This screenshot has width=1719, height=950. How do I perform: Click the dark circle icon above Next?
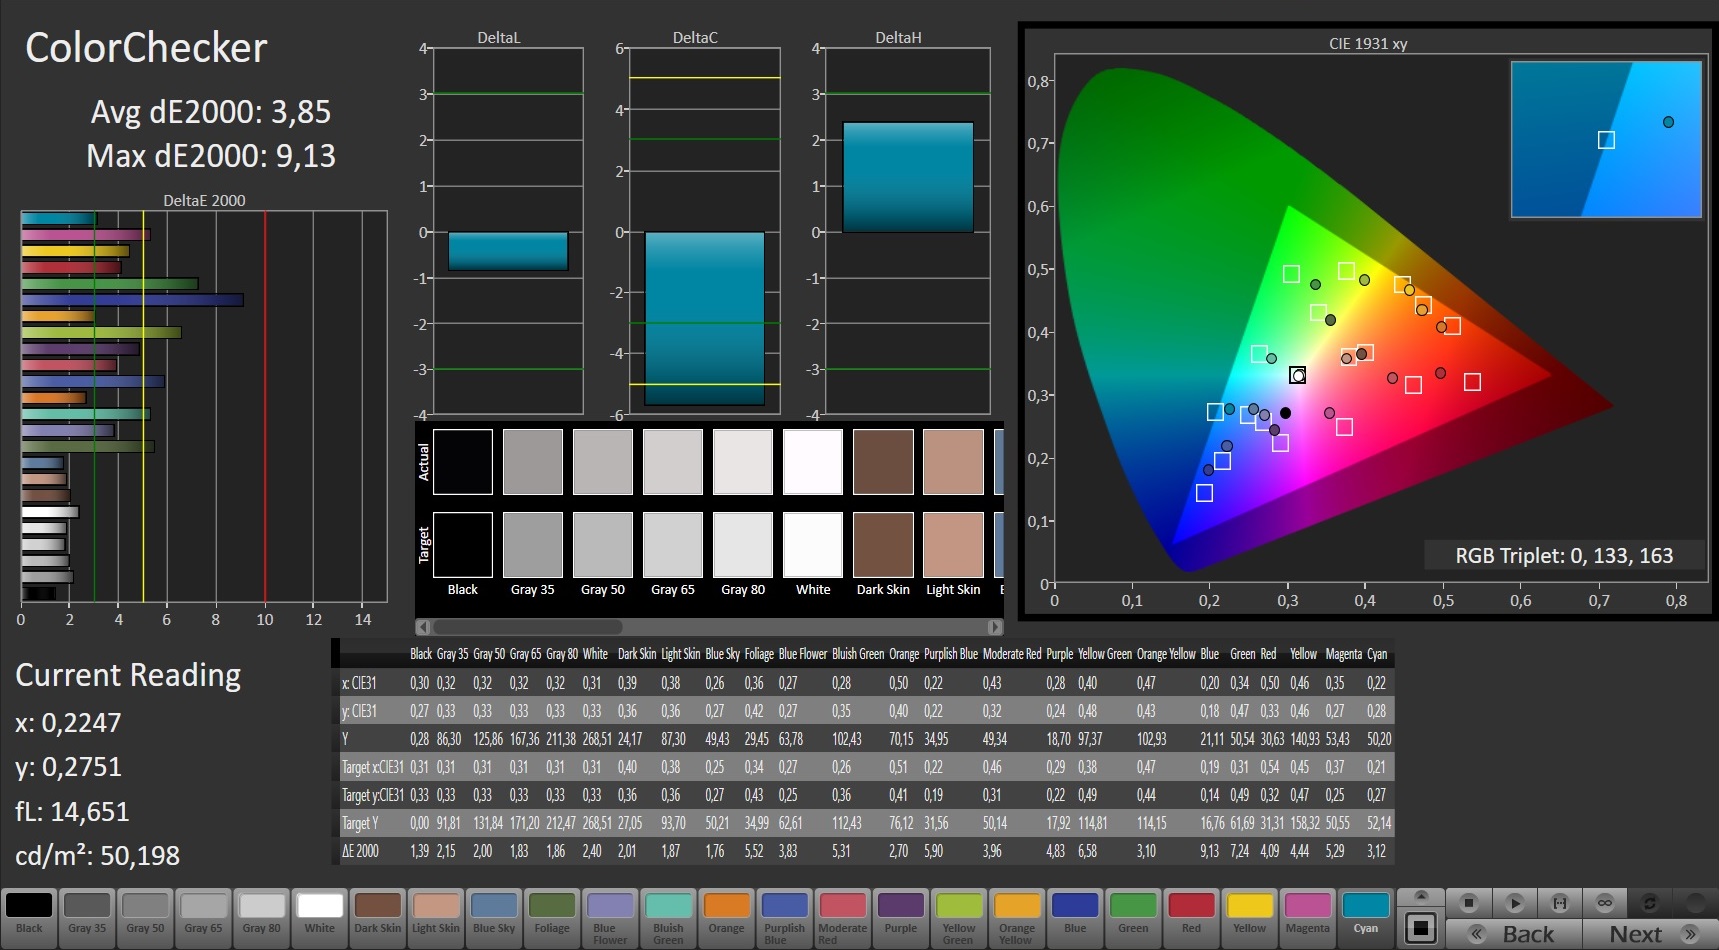coord(1695,903)
